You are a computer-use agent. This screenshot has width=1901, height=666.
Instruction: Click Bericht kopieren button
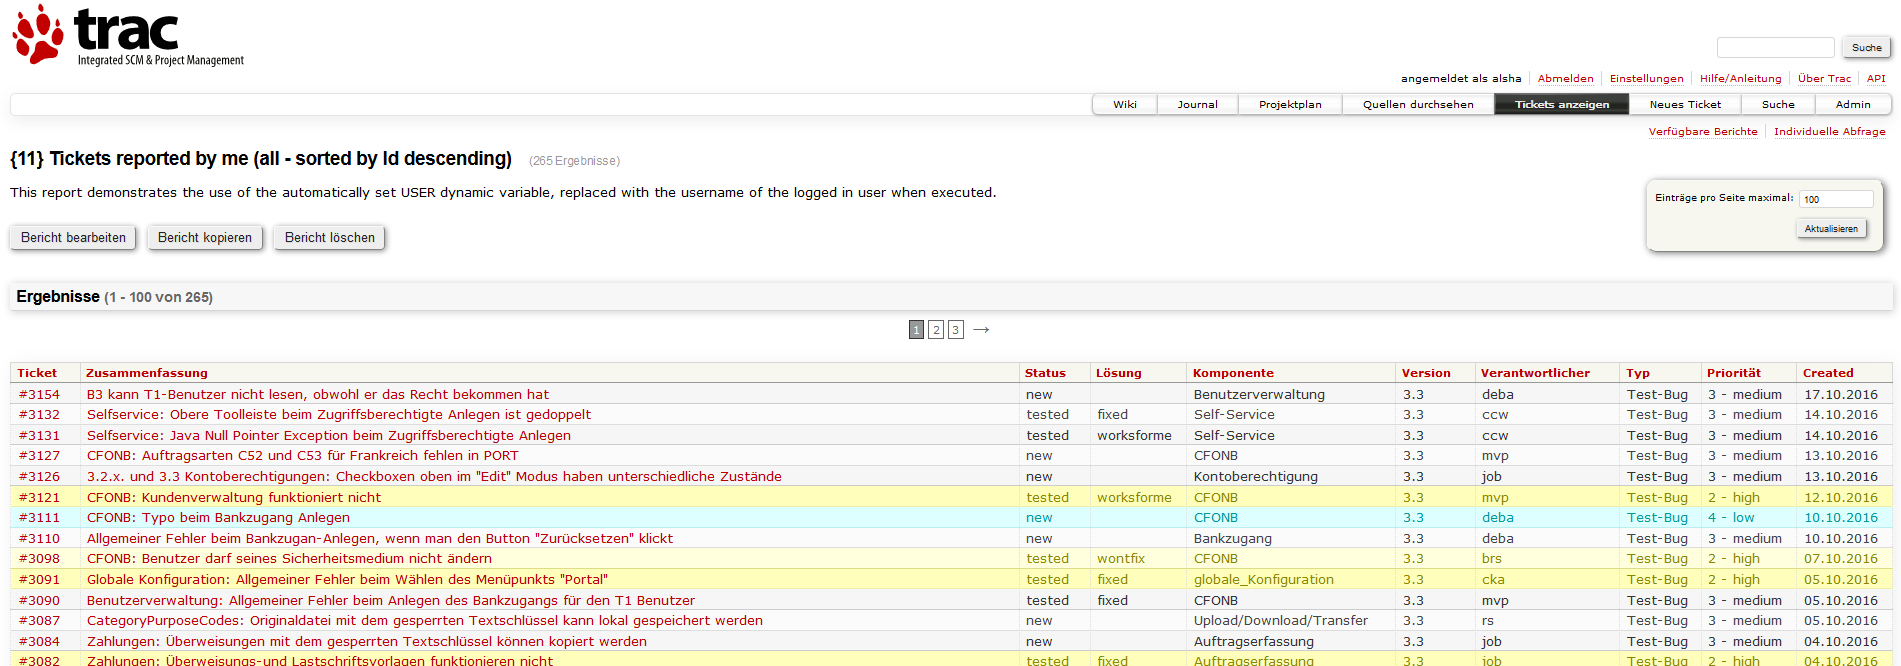[x=205, y=238]
